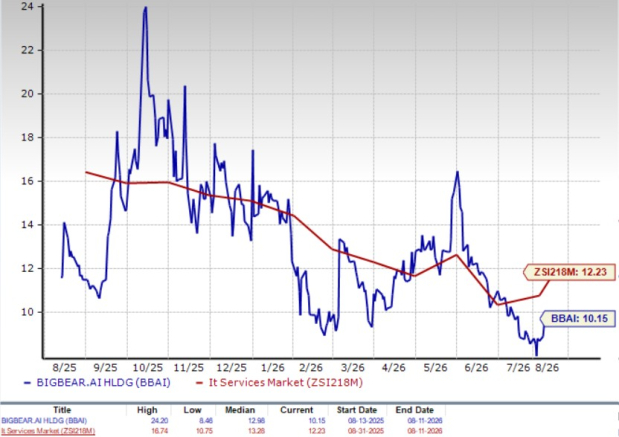Click the BIGBEAR.AI HLDG (BBAI) legend entry

pyautogui.click(x=97, y=383)
